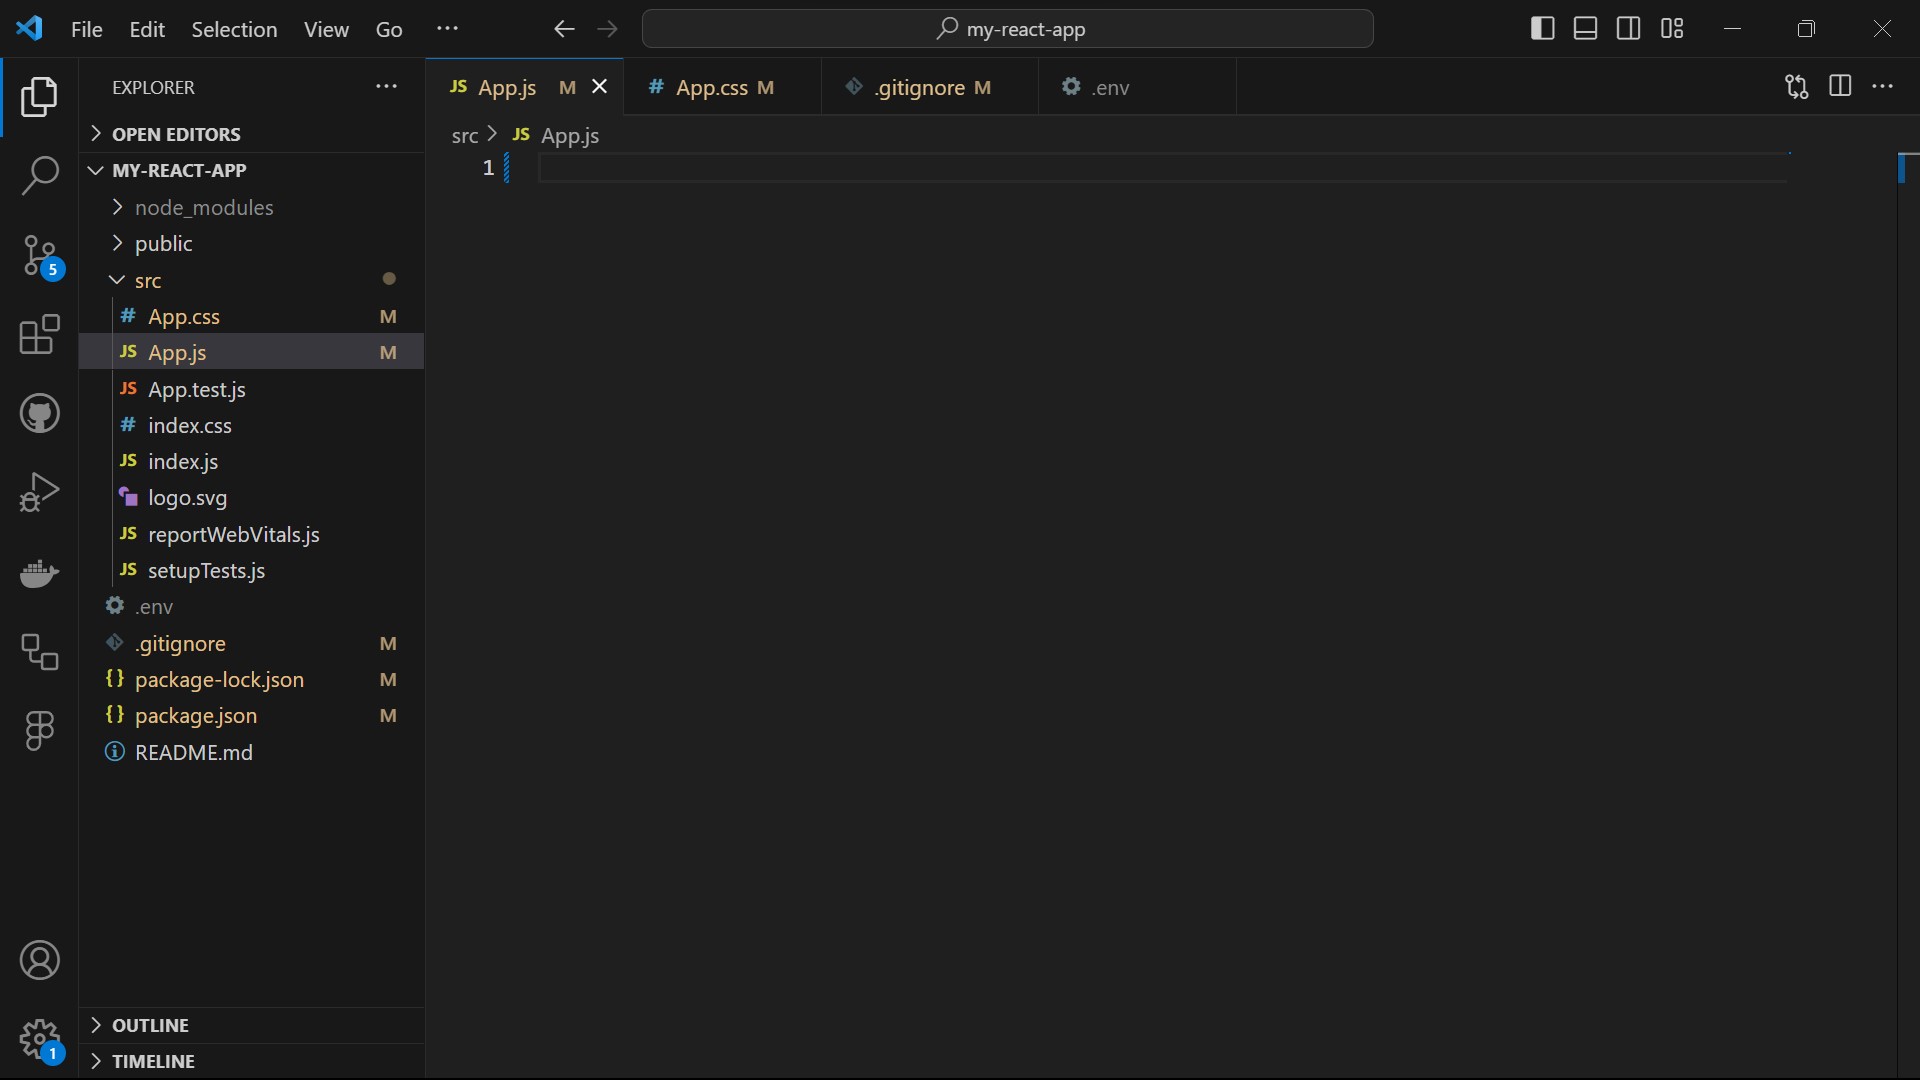Open the View menu
This screenshot has width=1920, height=1080.
tap(326, 29)
